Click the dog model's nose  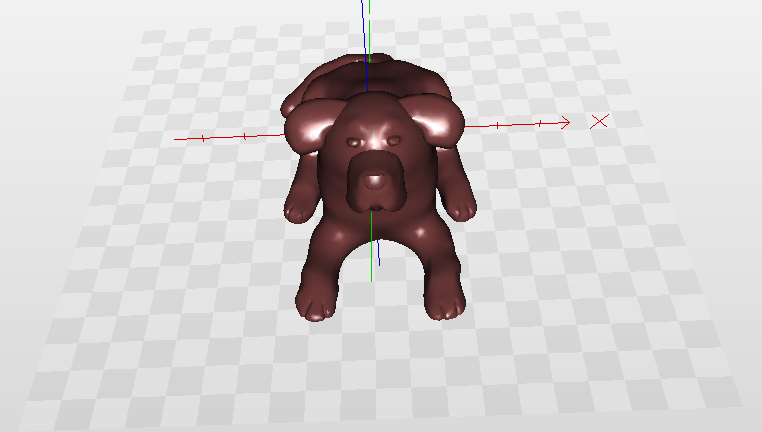[373, 181]
